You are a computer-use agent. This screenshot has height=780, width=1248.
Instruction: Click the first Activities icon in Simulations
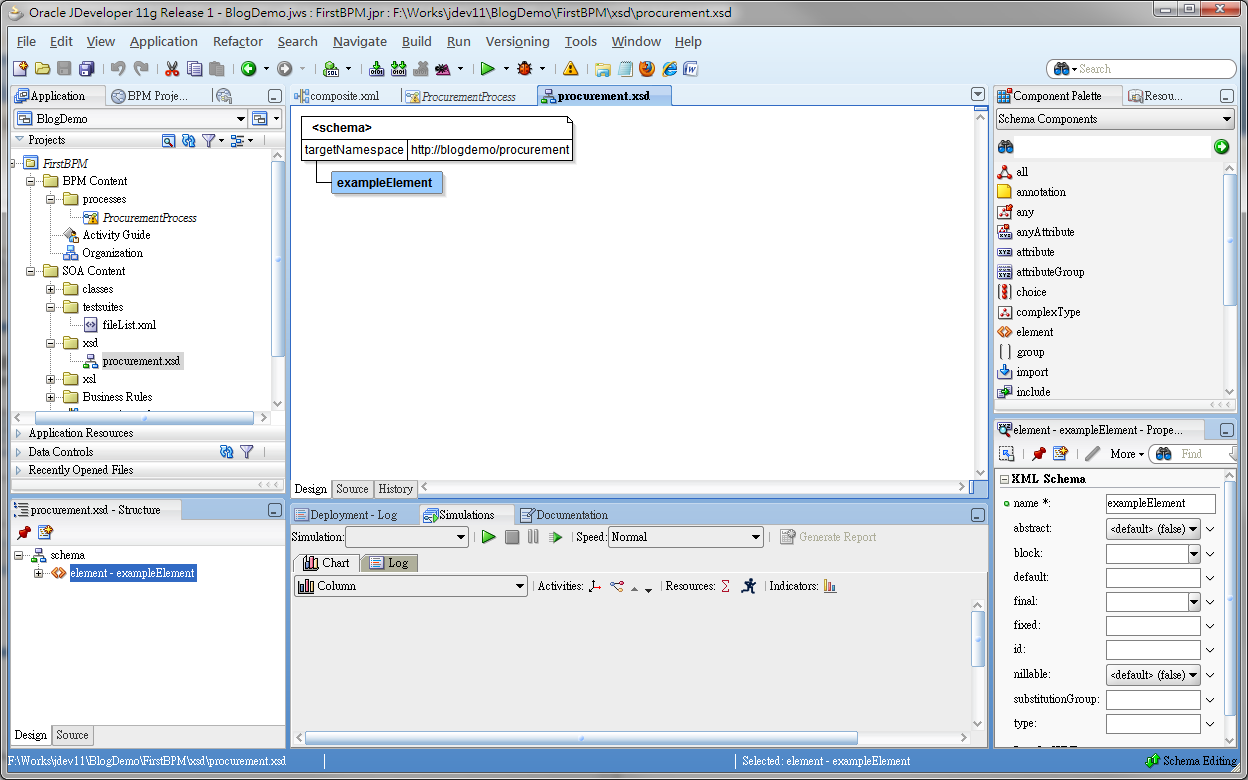click(x=595, y=586)
